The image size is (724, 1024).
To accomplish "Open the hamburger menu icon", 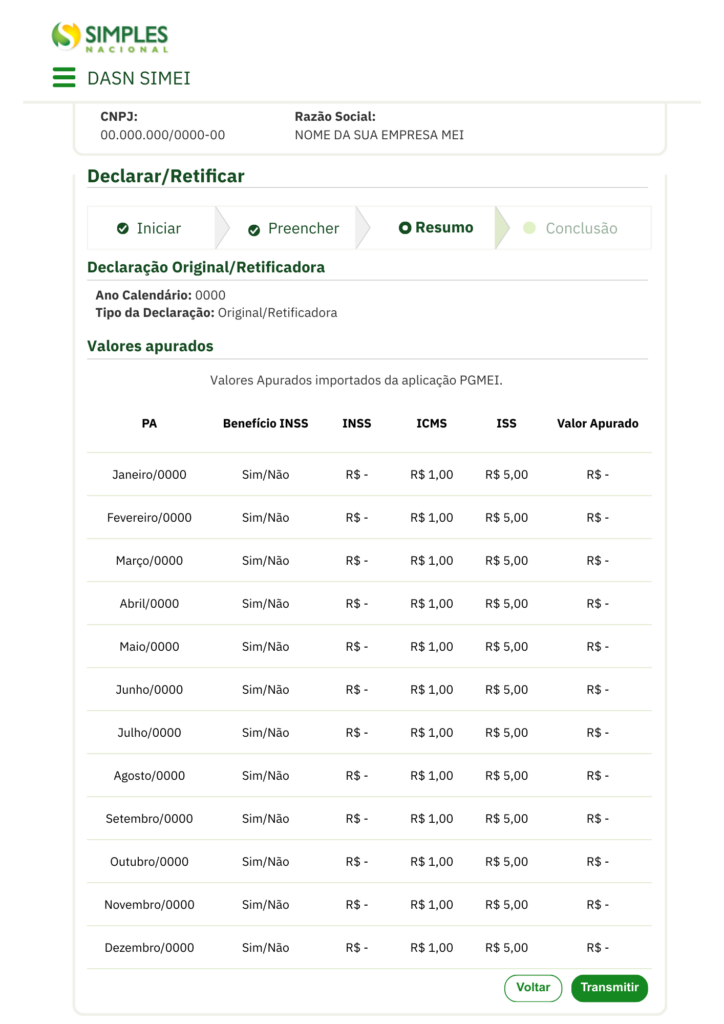I will coord(64,78).
